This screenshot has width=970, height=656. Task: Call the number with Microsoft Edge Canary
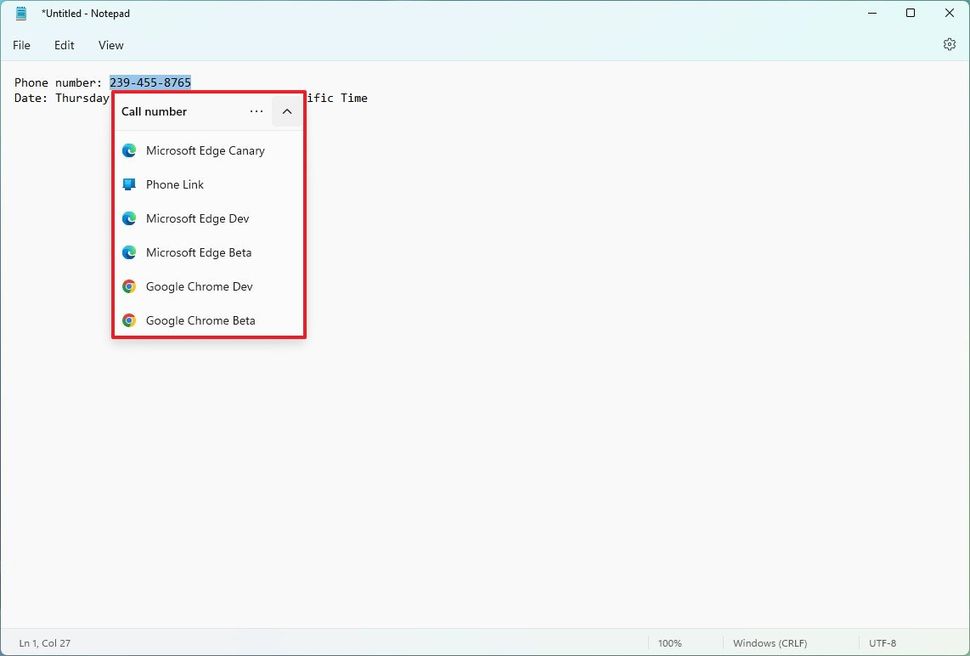204,150
